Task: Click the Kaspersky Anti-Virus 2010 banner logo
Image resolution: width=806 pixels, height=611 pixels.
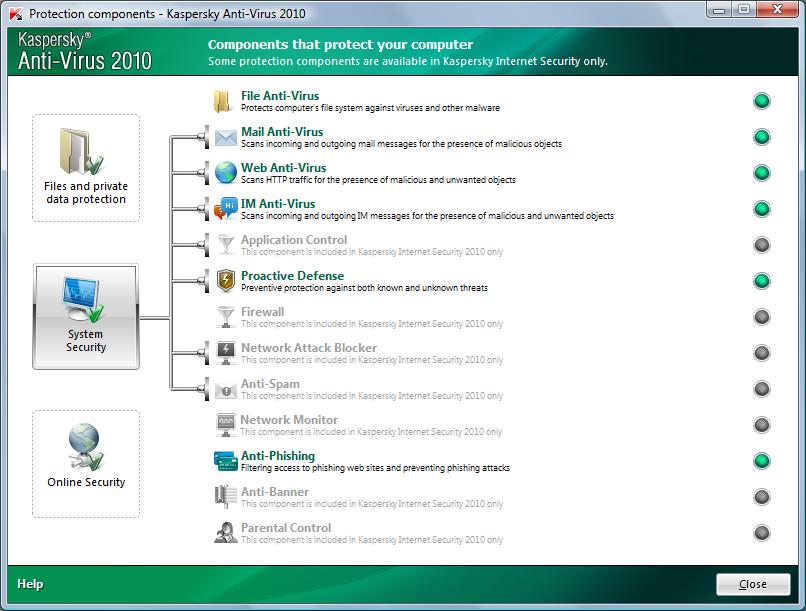Action: [x=85, y=51]
